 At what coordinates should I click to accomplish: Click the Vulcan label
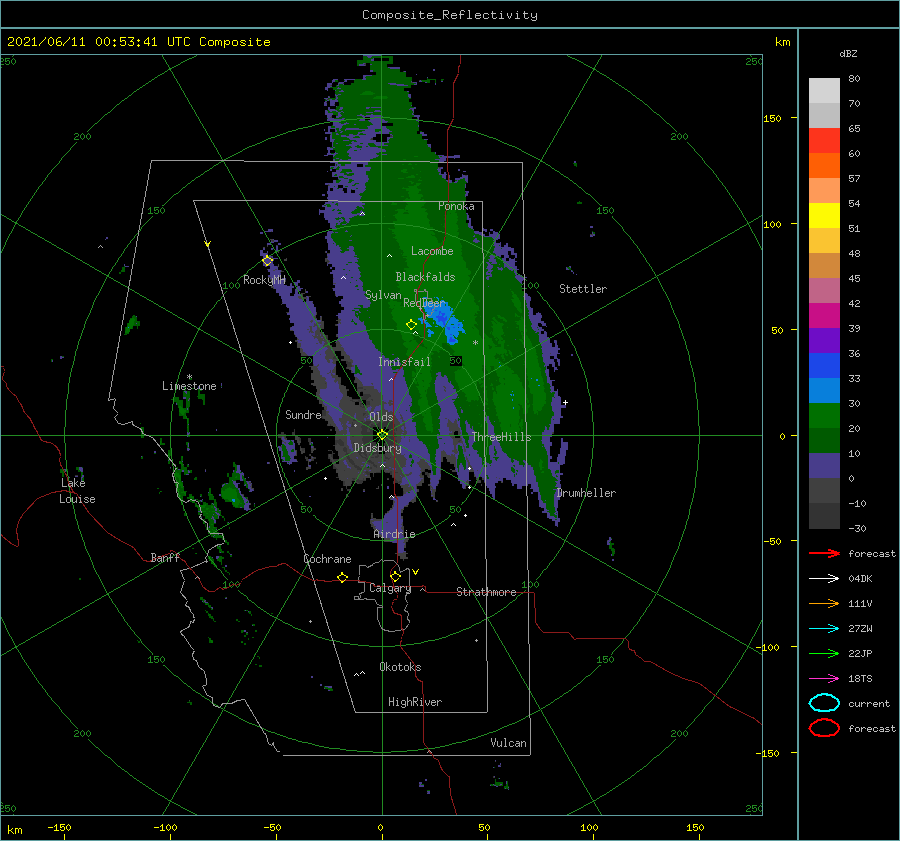[x=508, y=743]
